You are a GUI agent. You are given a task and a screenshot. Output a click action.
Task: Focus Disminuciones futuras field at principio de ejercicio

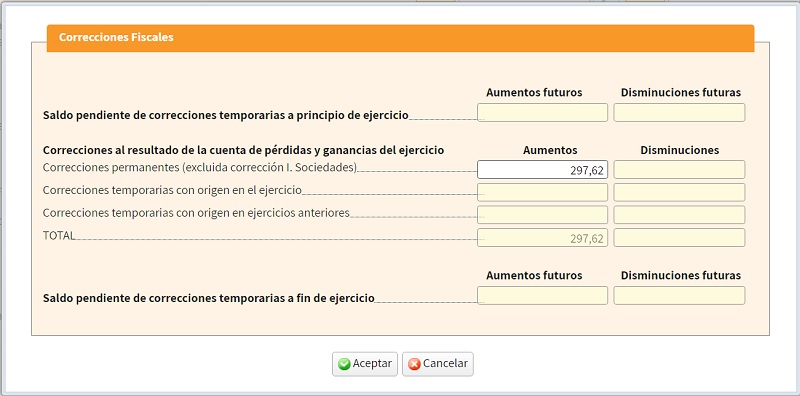(679, 112)
